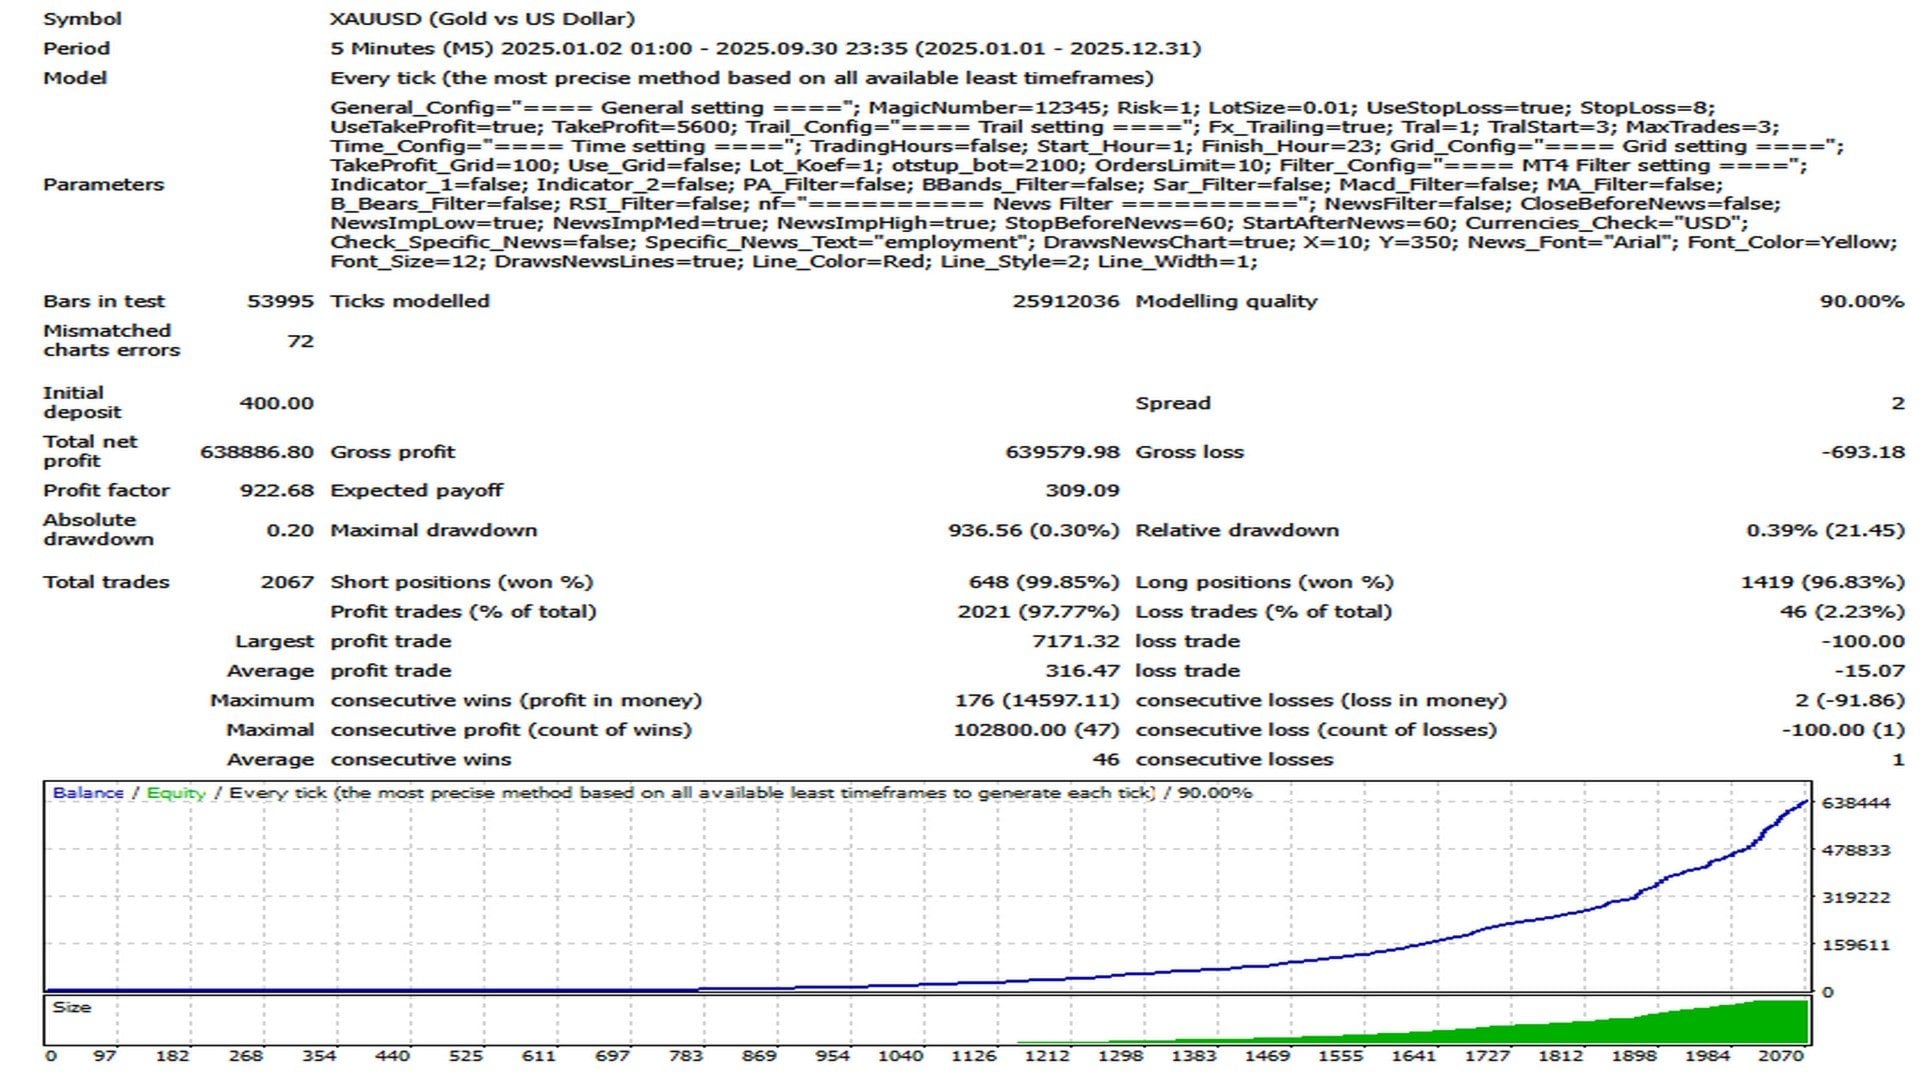Click the Balance legend label
Viewport: 1920px width, 1080px height.
click(90, 790)
